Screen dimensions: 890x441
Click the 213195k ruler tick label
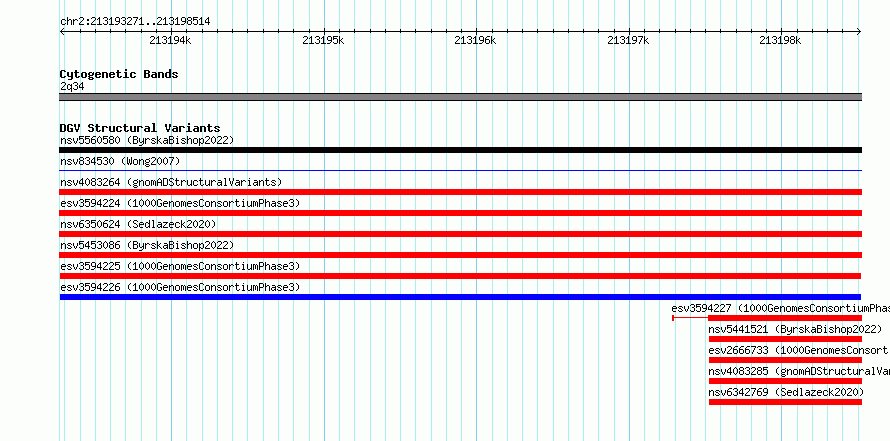click(x=323, y=40)
